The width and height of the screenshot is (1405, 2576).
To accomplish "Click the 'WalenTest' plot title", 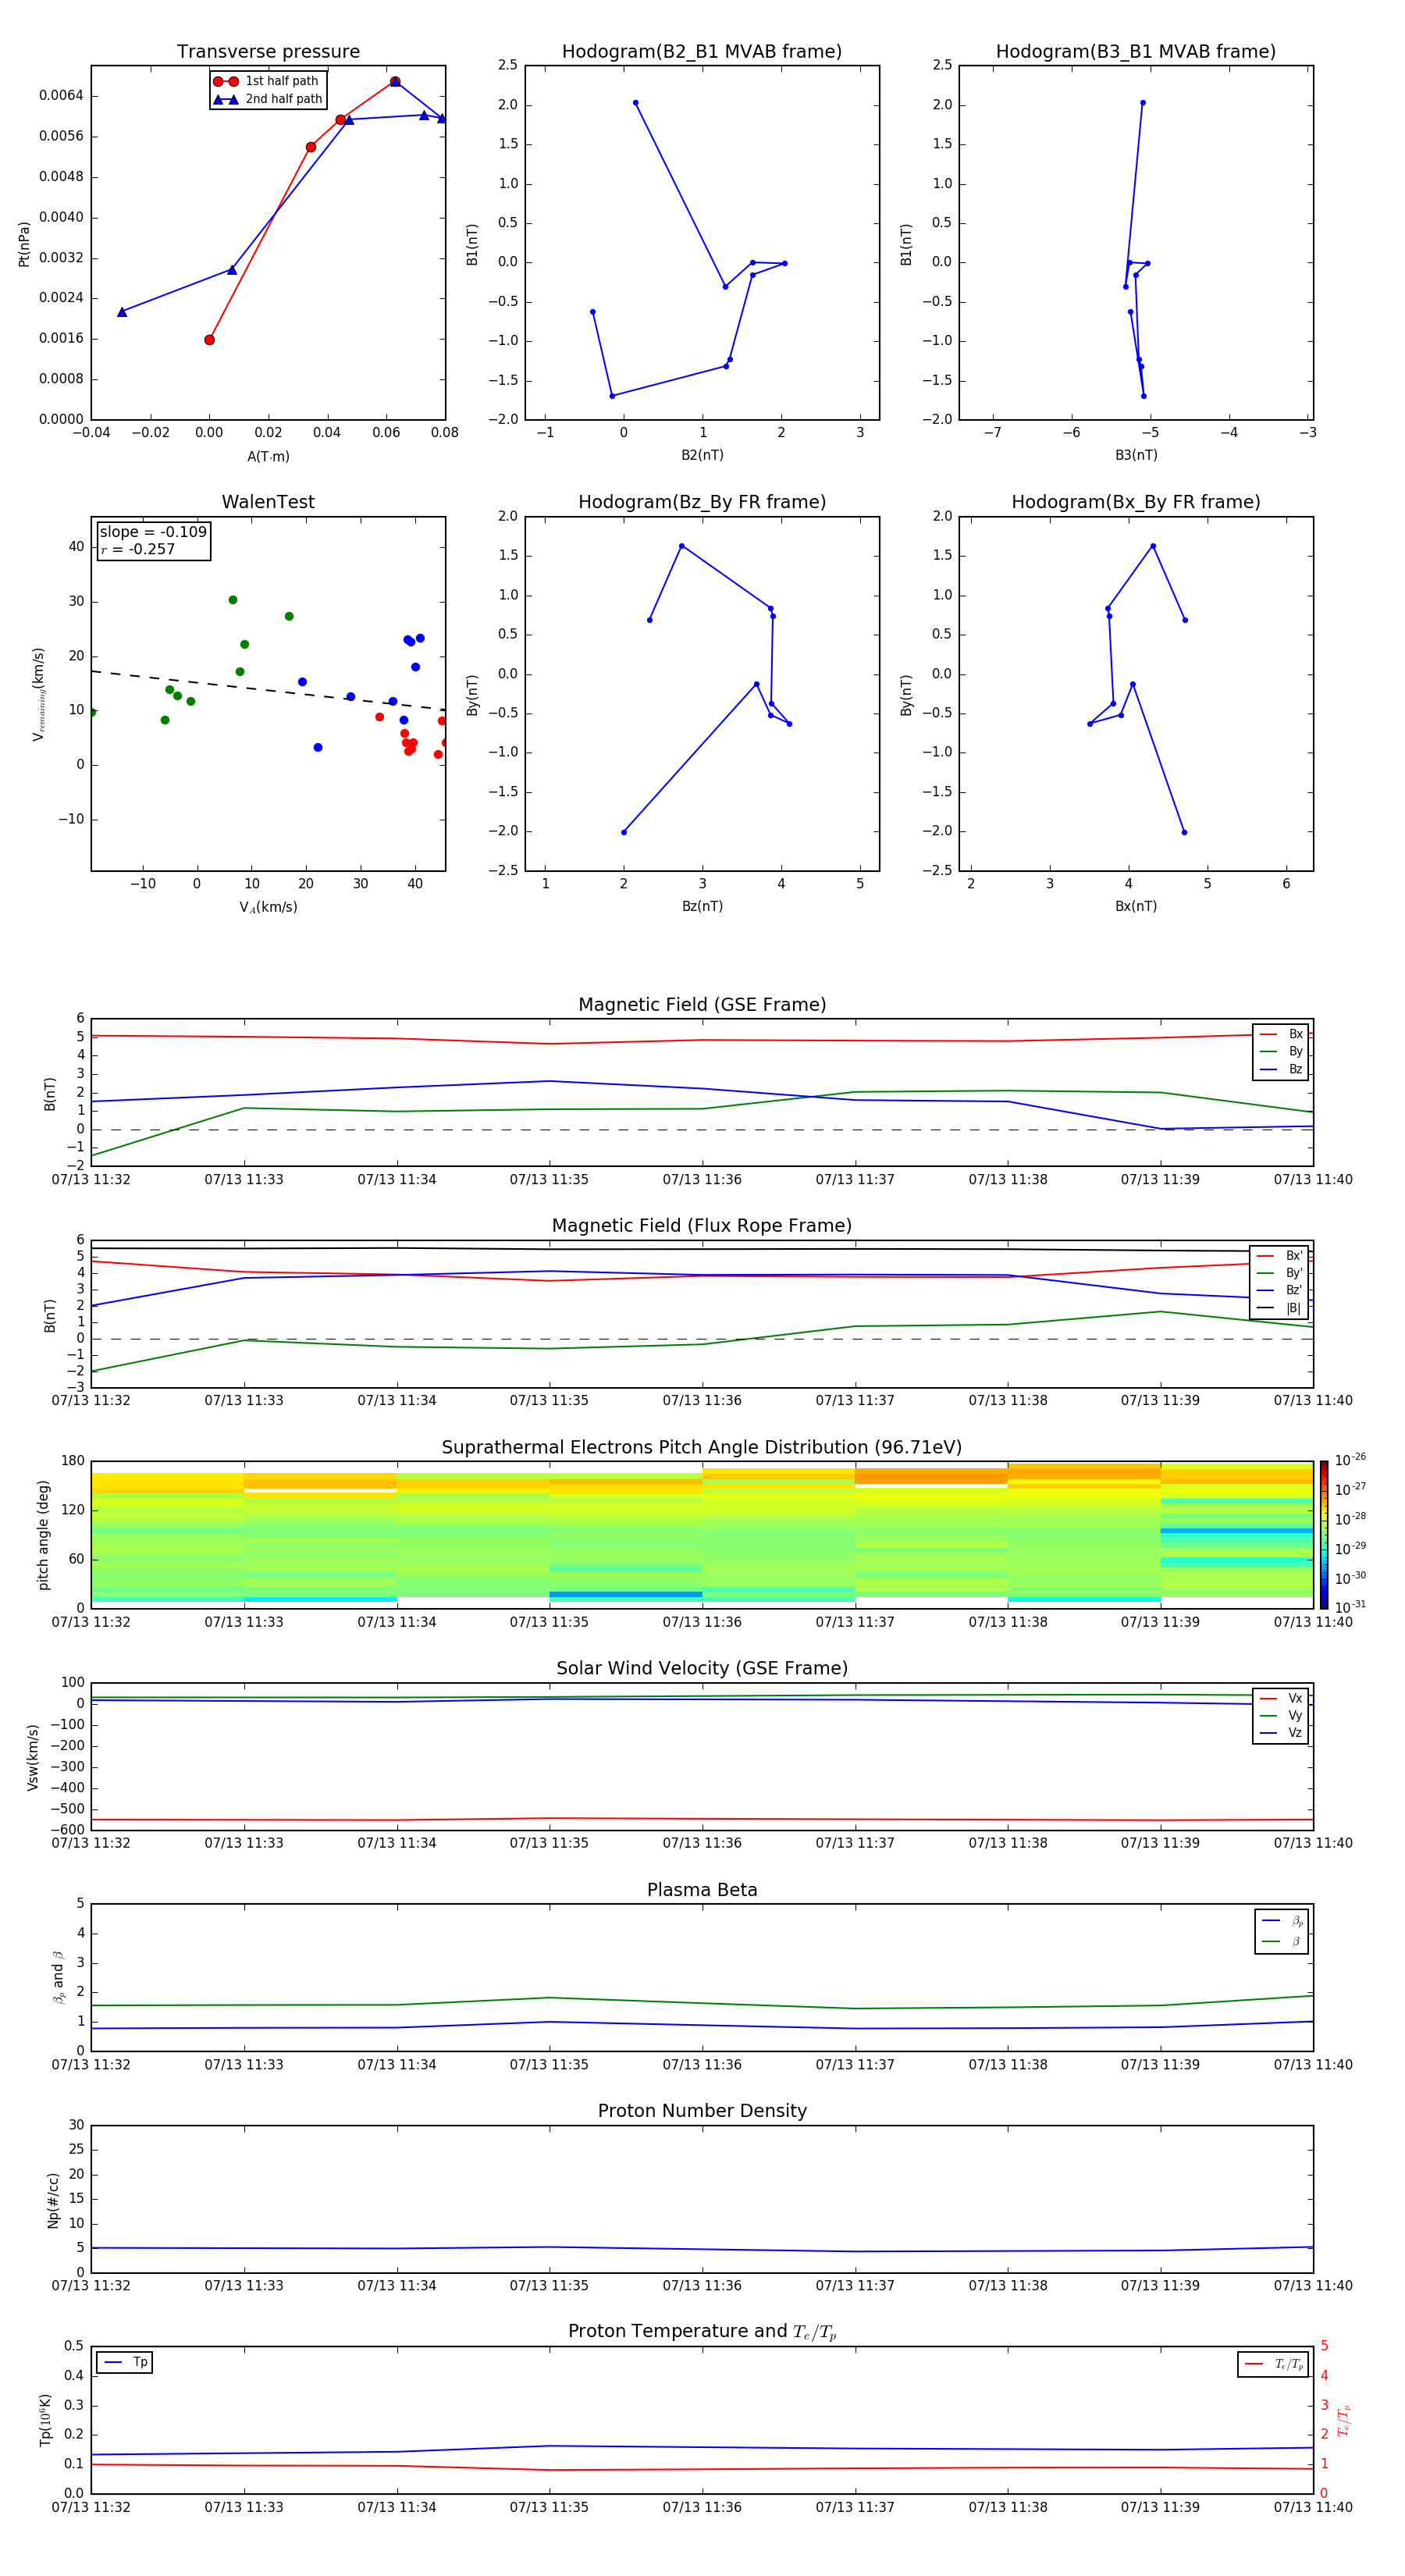I will tap(268, 502).
